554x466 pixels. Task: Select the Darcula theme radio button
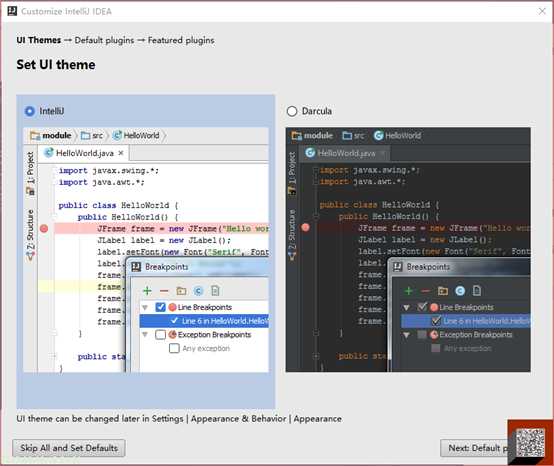tap(292, 111)
